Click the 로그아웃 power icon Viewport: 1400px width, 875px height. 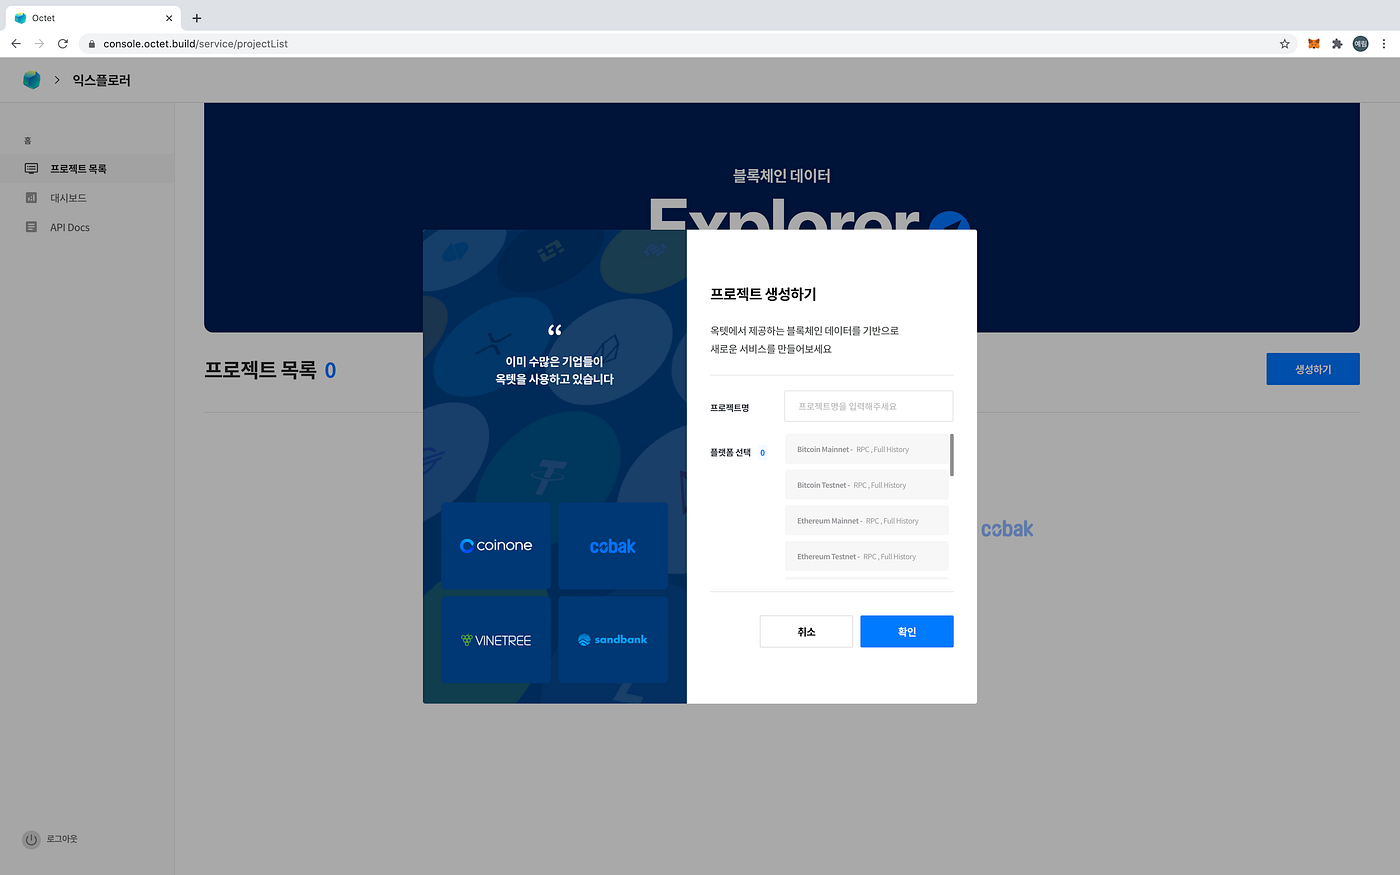[x=31, y=839]
